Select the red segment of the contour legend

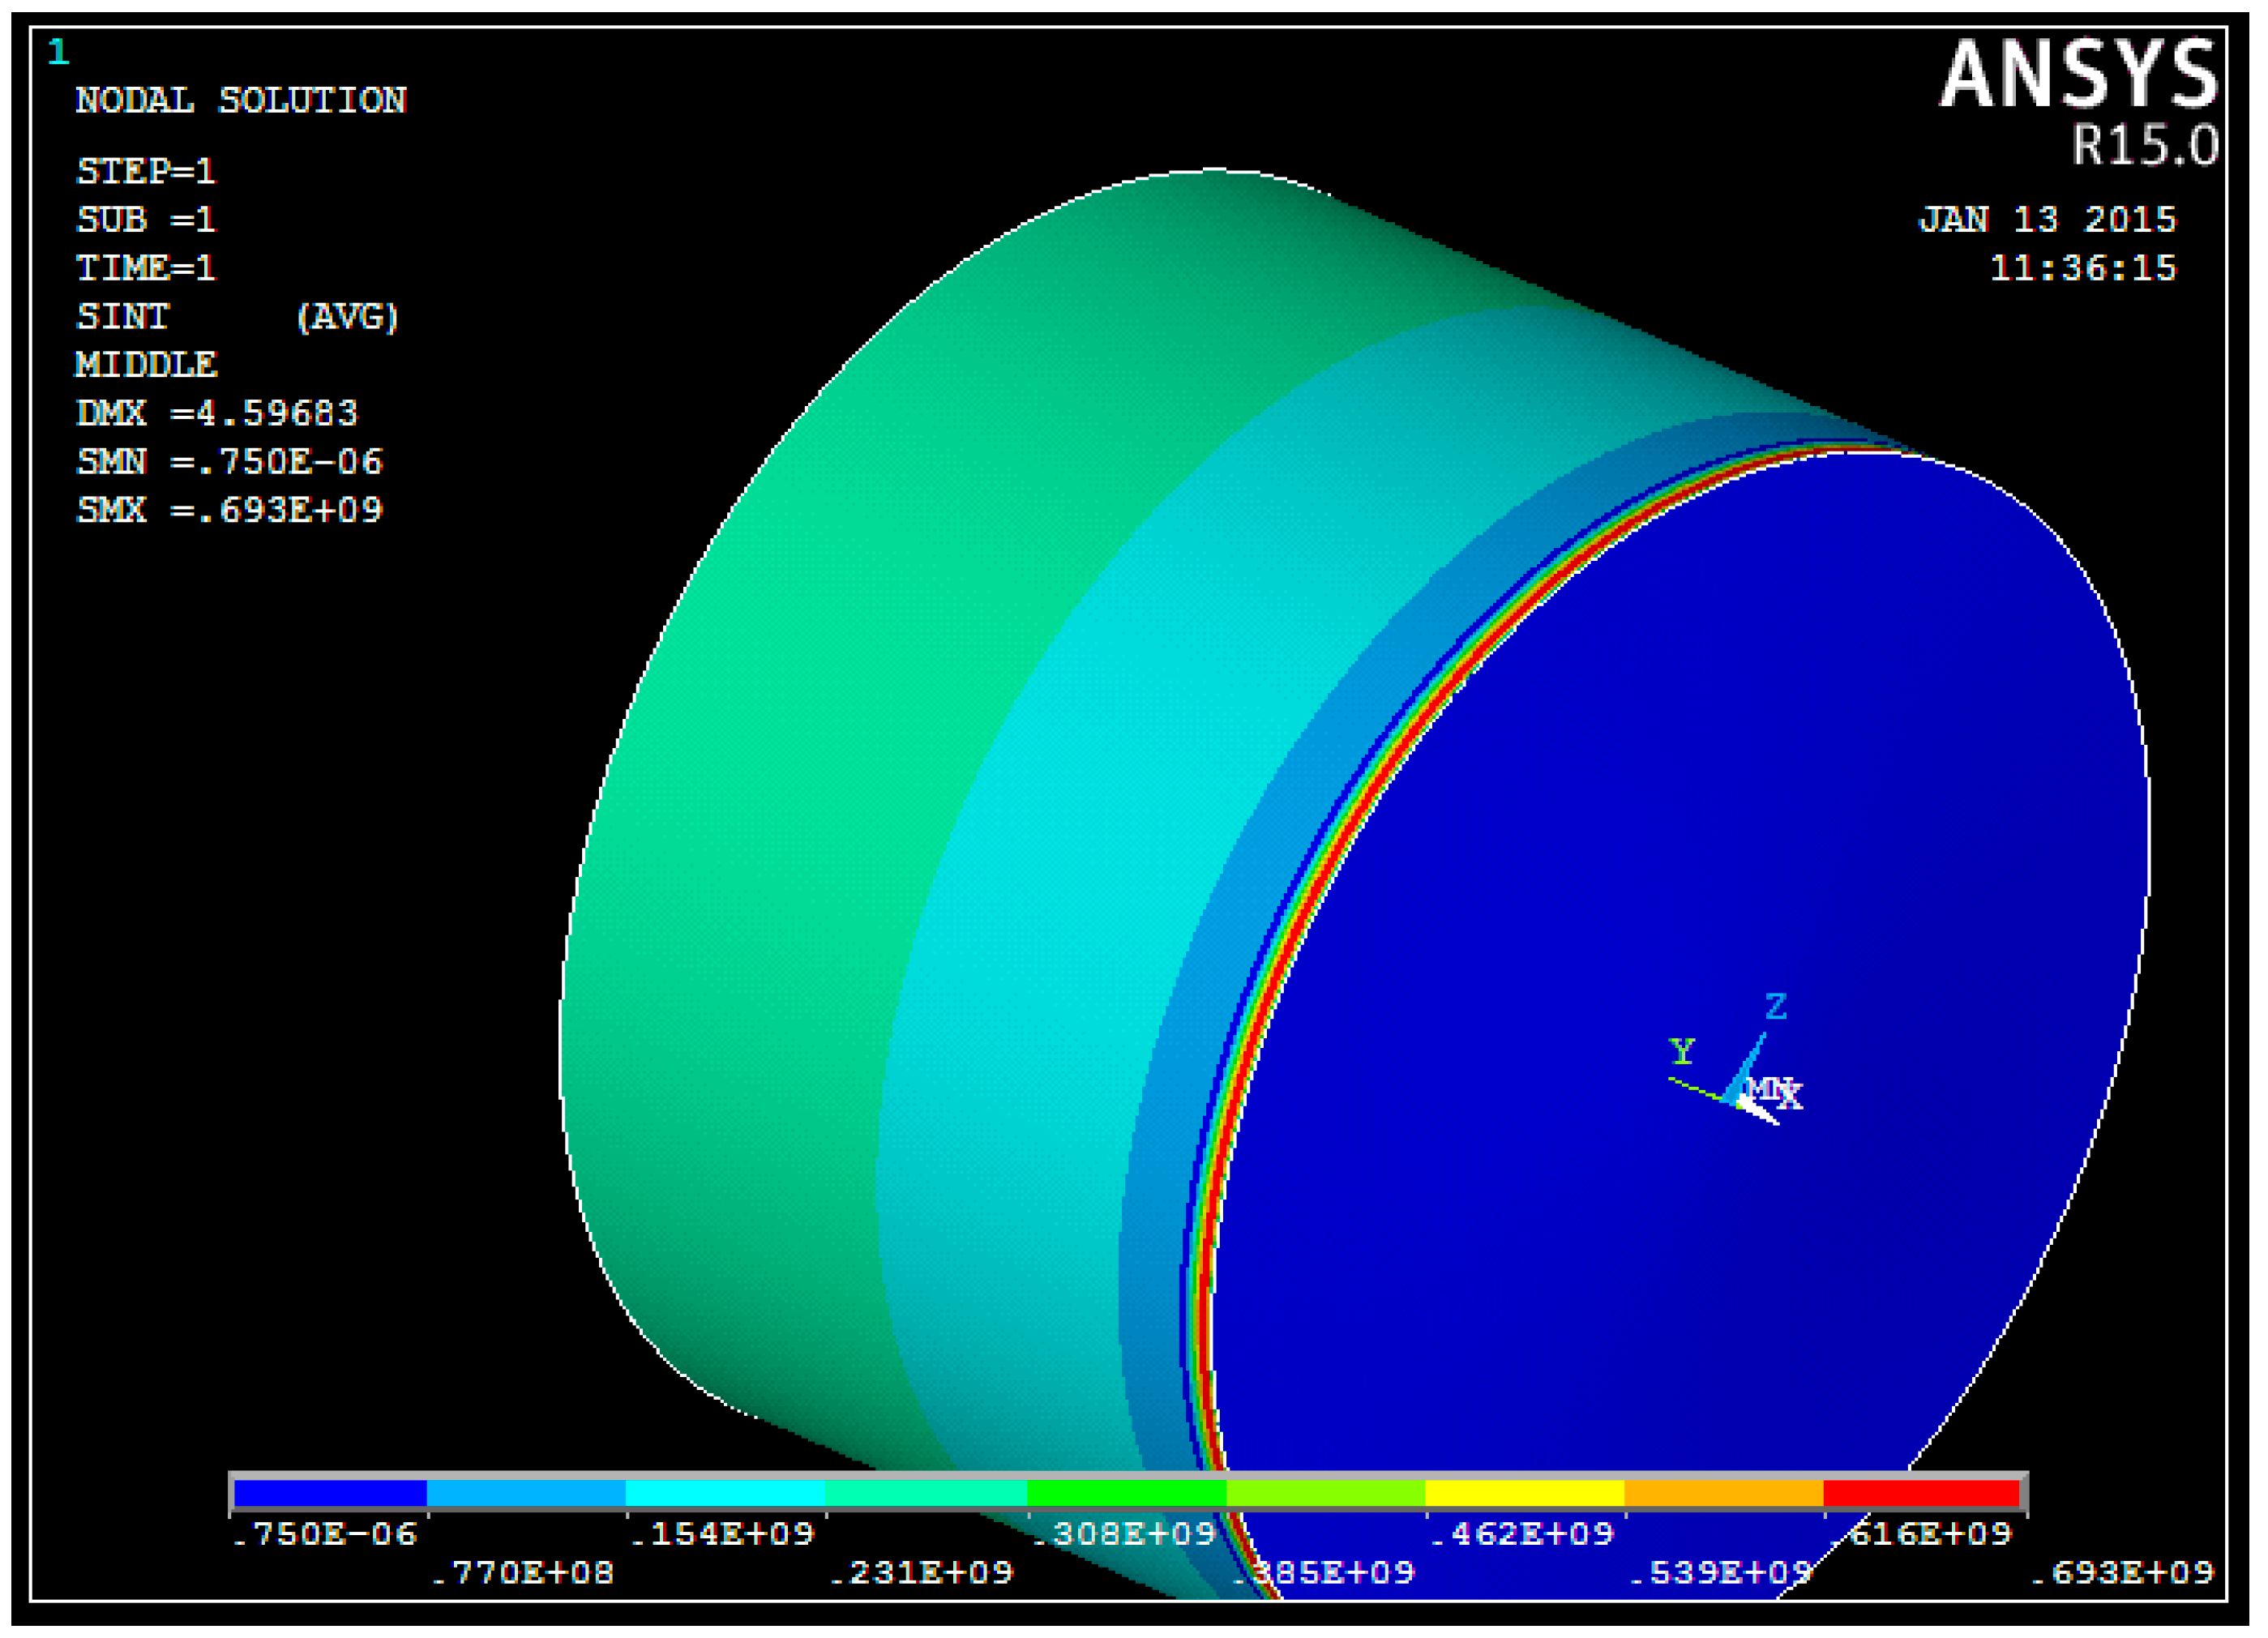click(1921, 1493)
